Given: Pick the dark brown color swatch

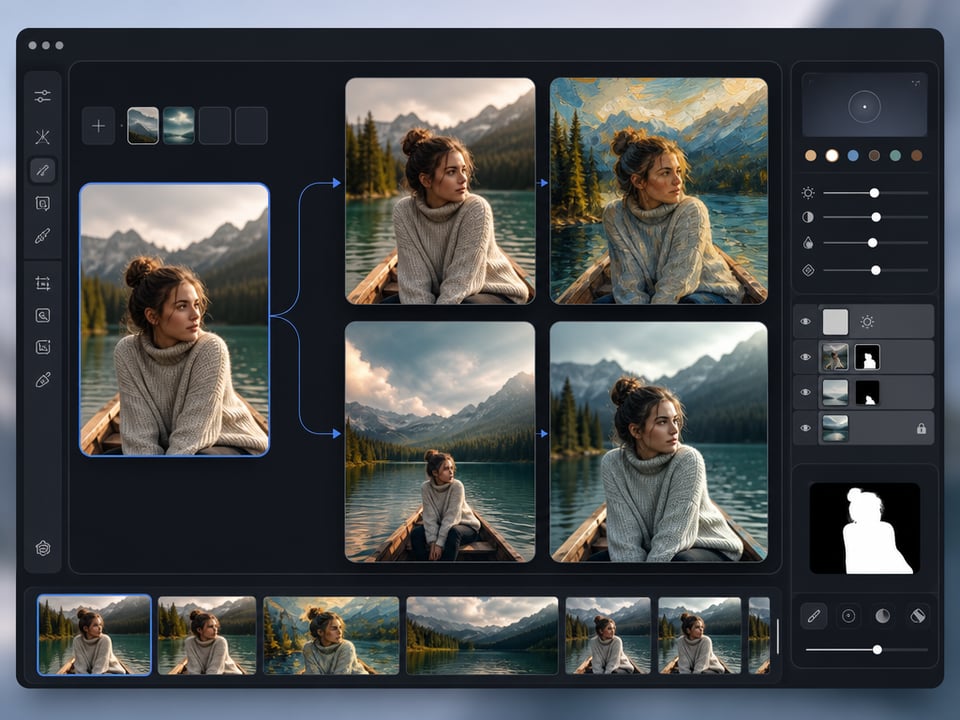Looking at the screenshot, I should coord(874,156).
